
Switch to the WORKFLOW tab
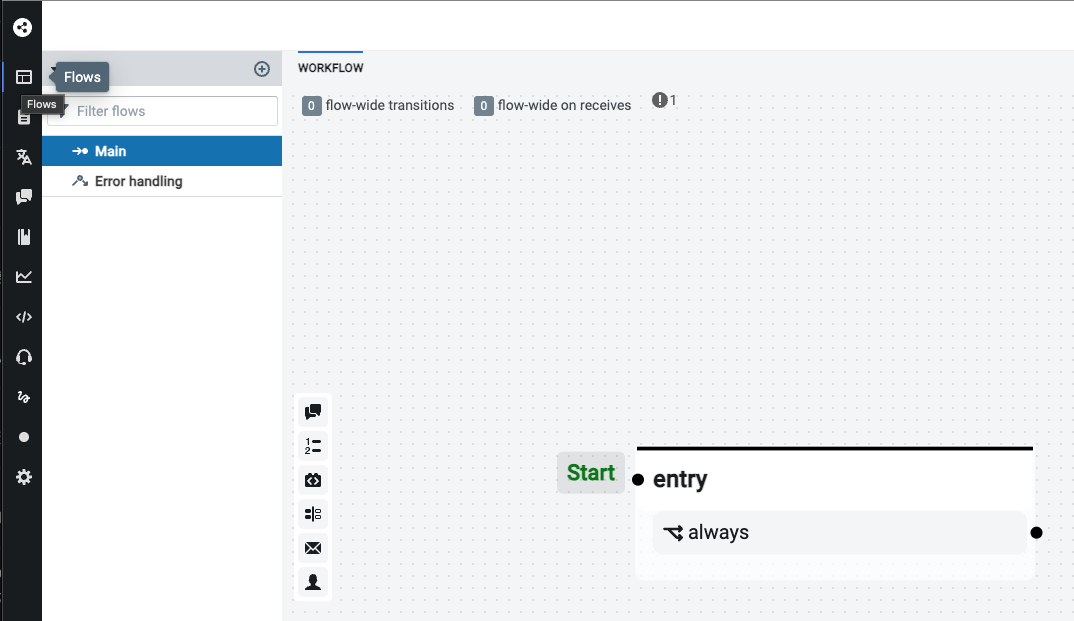(x=330, y=68)
